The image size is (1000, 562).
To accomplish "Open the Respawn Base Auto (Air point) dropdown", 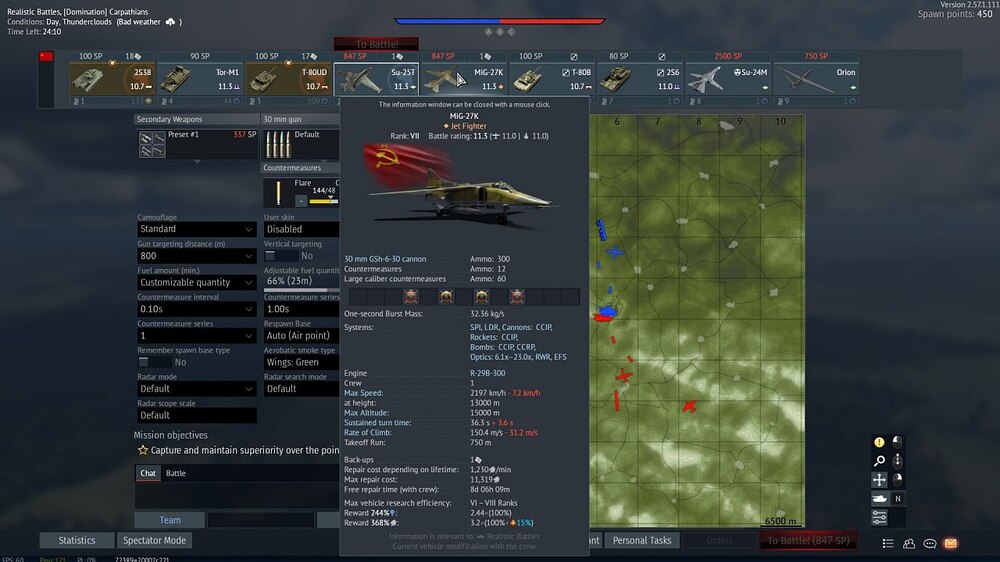I will (x=302, y=336).
